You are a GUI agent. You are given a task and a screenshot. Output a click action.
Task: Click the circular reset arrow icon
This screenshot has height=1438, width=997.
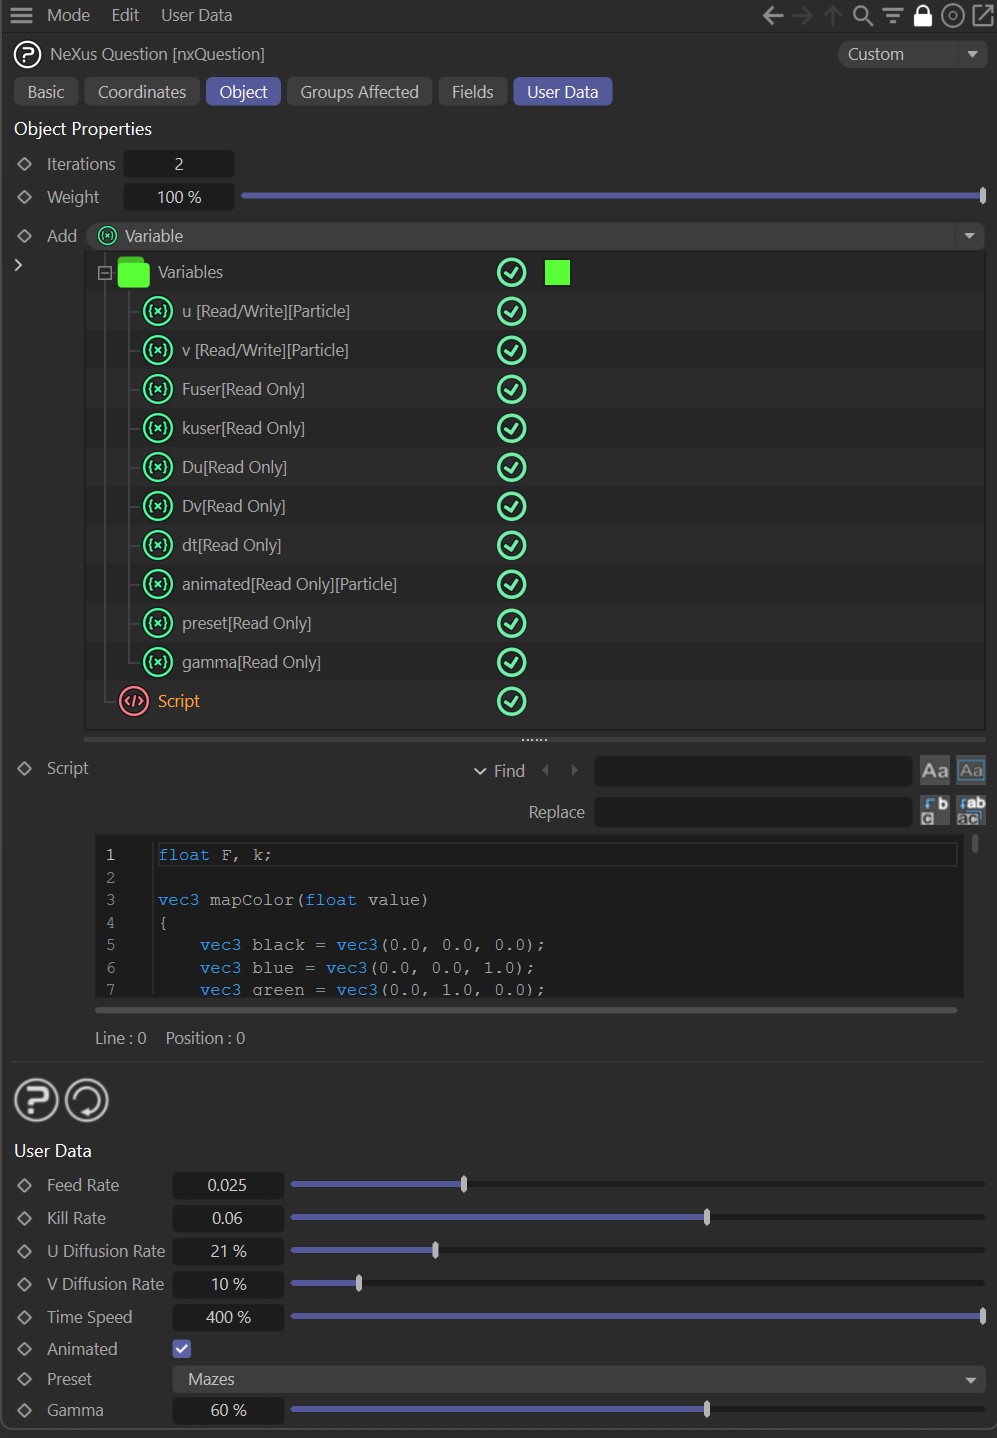pyautogui.click(x=87, y=1100)
